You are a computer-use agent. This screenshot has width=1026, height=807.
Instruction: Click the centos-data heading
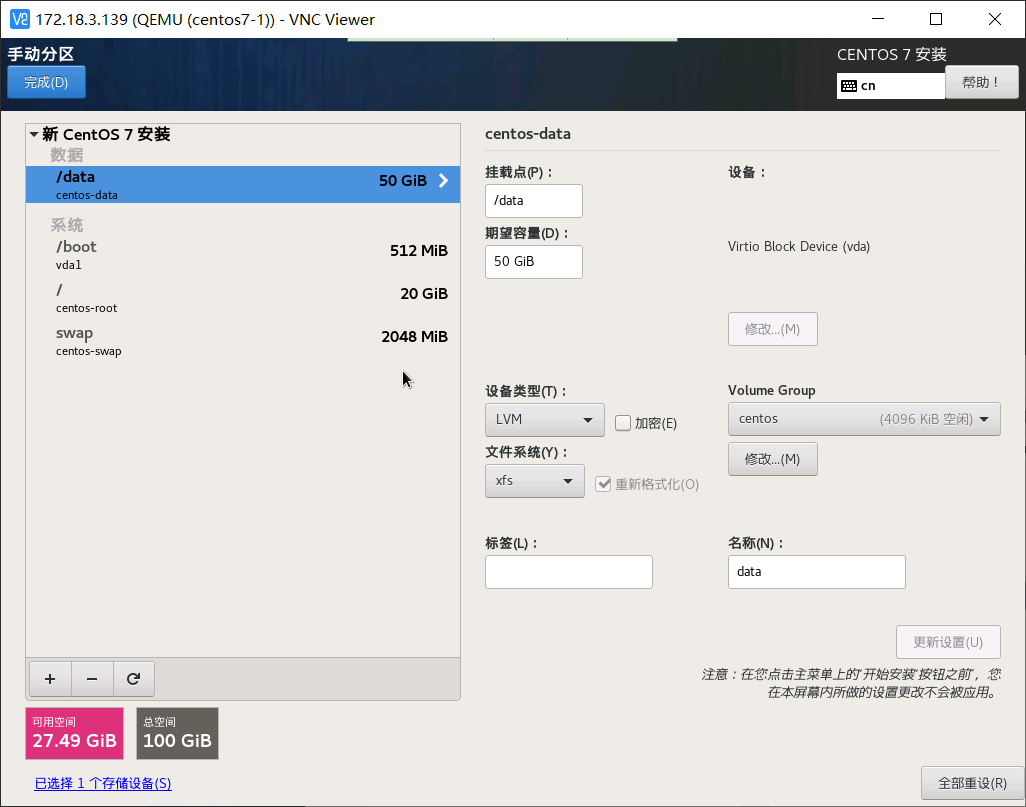527,134
